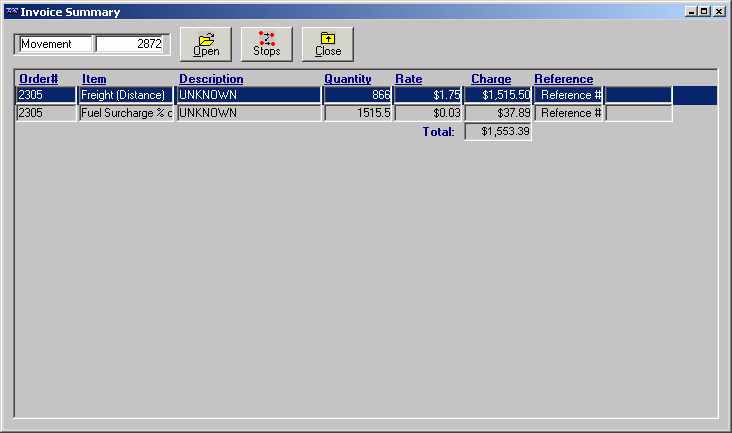Click quantity cell 866

coord(358,95)
